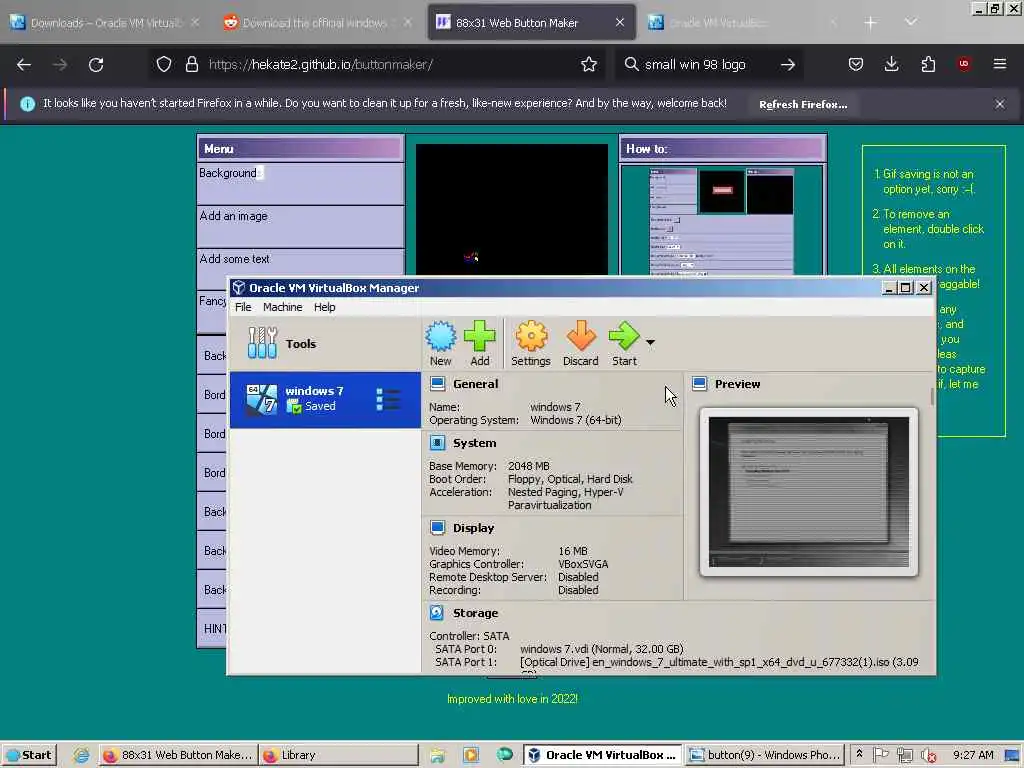Click the tray volume muted icon
This screenshot has height=768, width=1024.
pyautogui.click(x=928, y=756)
